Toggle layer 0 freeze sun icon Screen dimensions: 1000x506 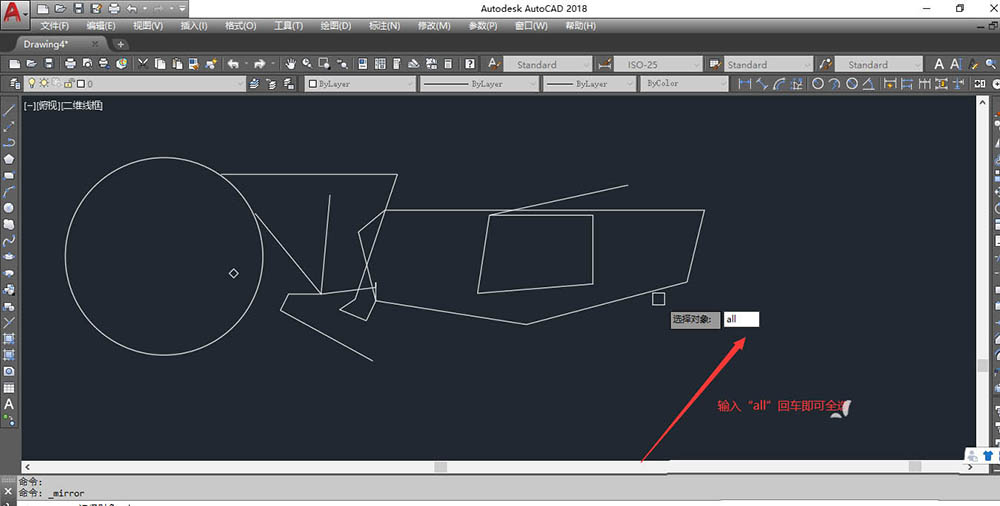[44, 84]
